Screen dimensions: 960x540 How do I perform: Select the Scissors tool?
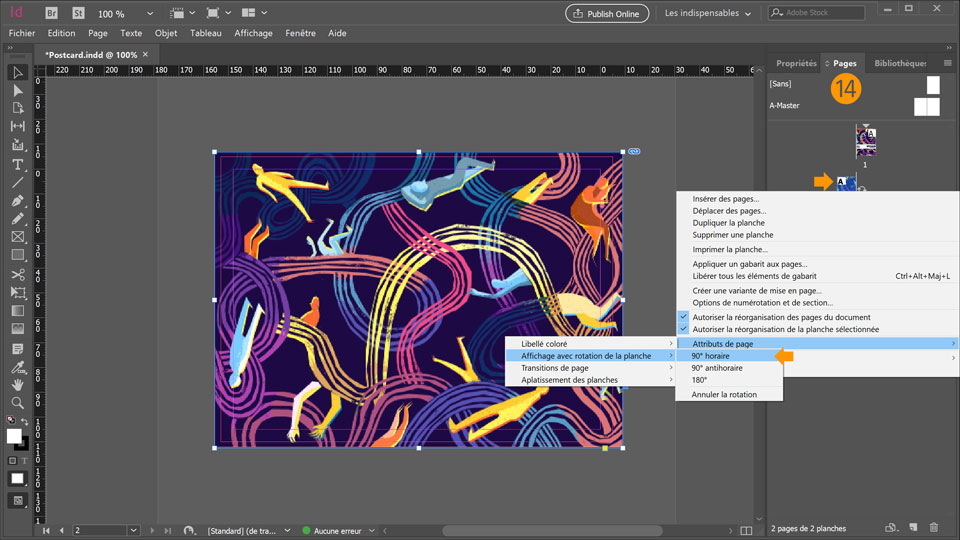18,274
